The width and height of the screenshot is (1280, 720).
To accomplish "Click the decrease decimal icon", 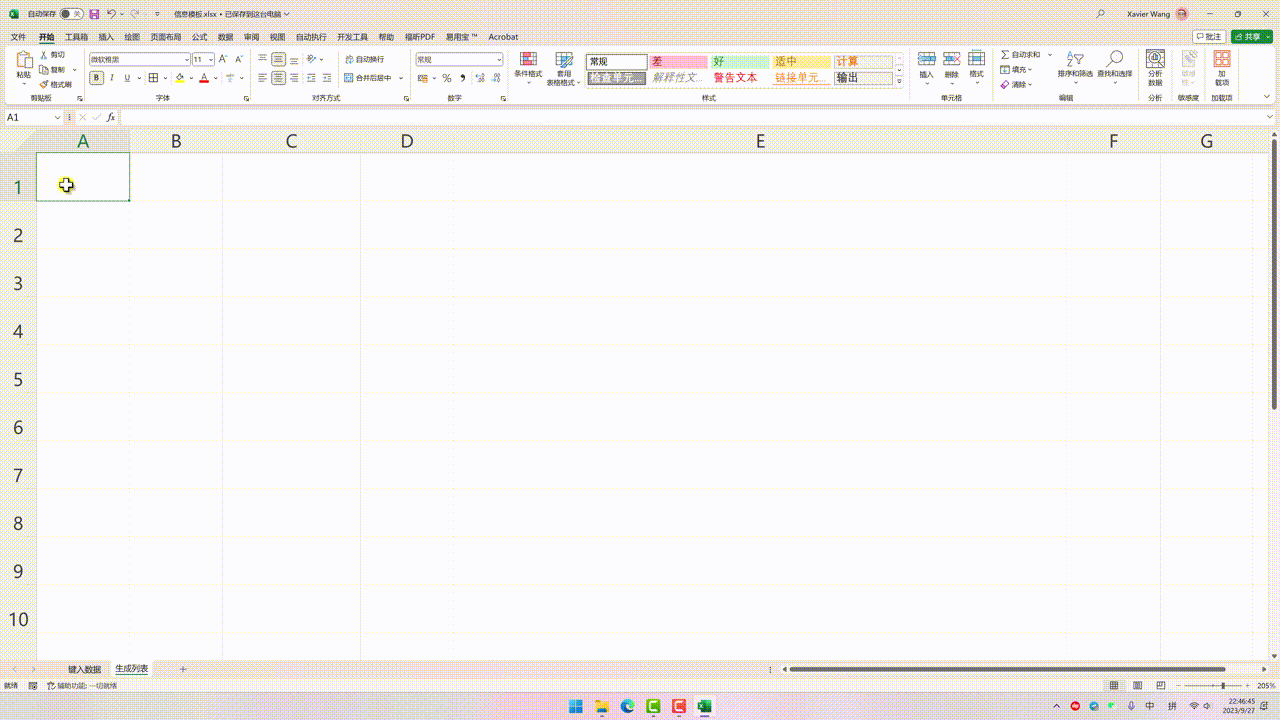I will [496, 78].
